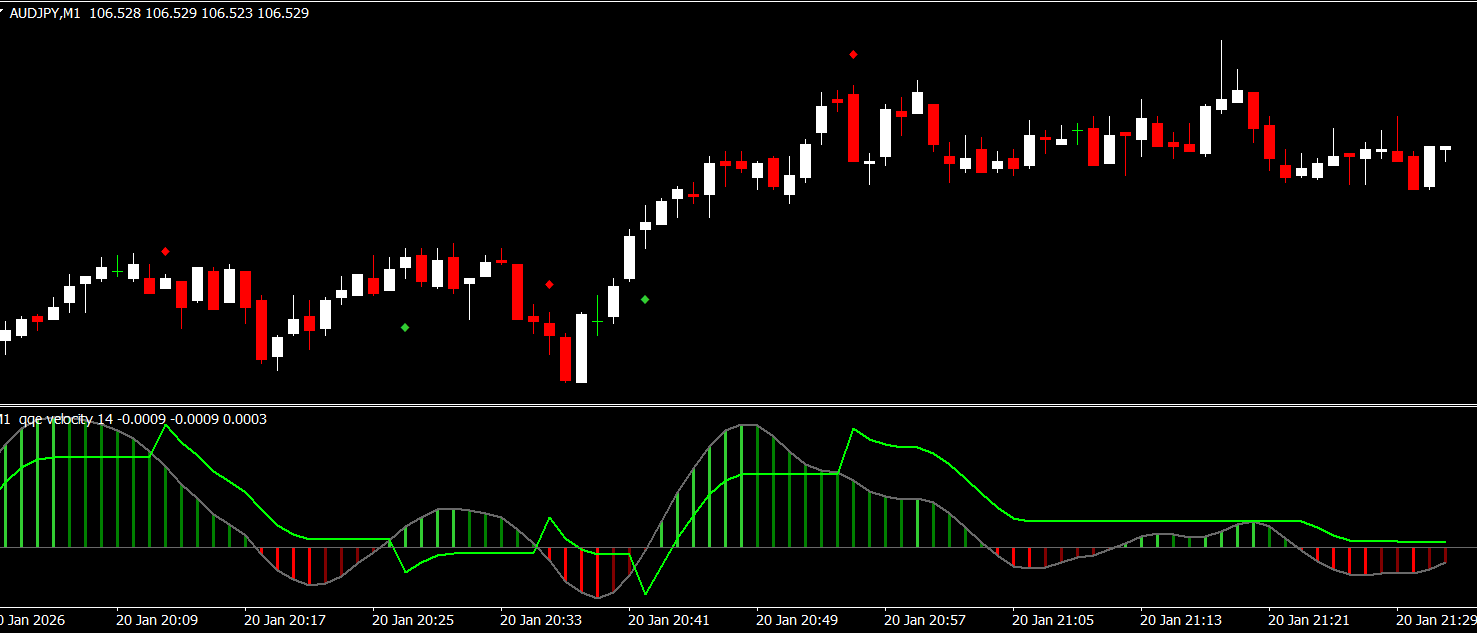This screenshot has width=1477, height=633.
Task: Click the red diamond signal near 20:09
Action: 165,251
